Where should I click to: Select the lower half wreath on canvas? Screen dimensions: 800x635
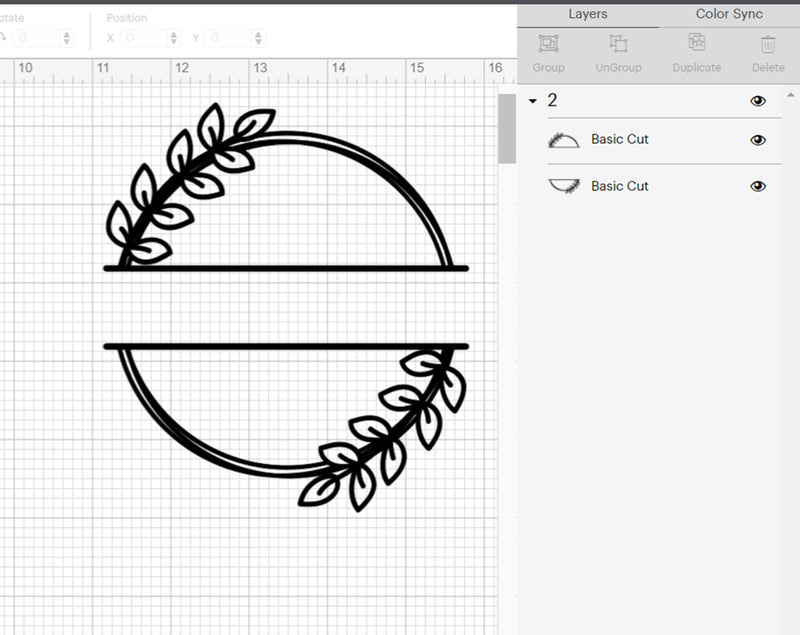pyautogui.click(x=286, y=427)
